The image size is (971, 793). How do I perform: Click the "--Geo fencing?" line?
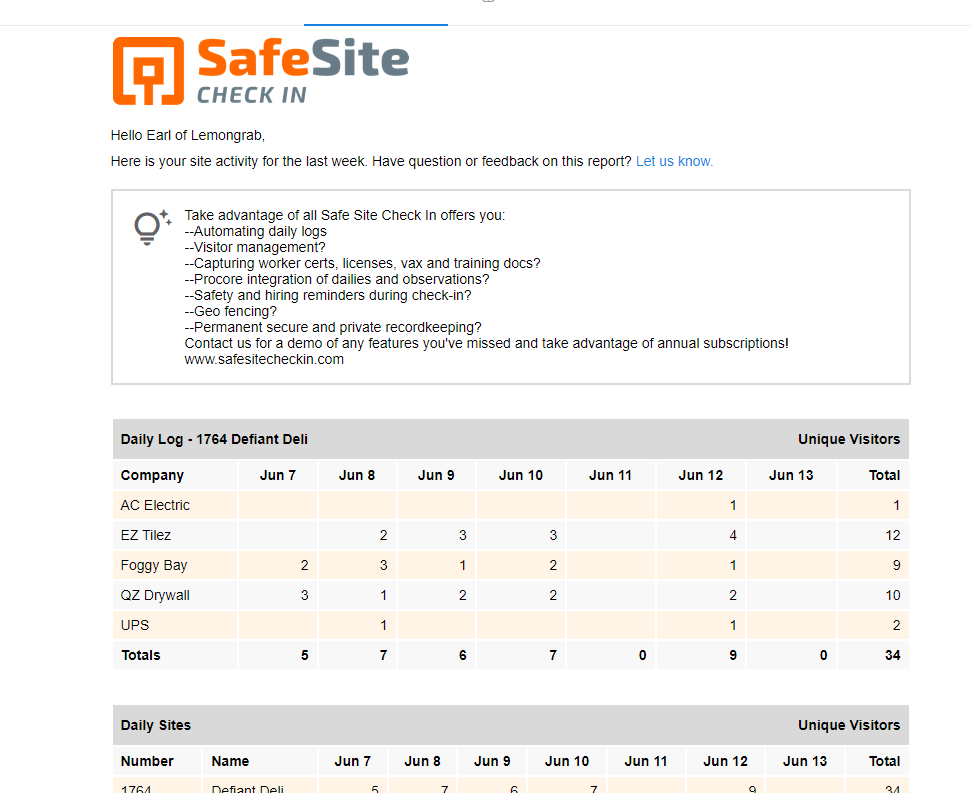click(230, 311)
